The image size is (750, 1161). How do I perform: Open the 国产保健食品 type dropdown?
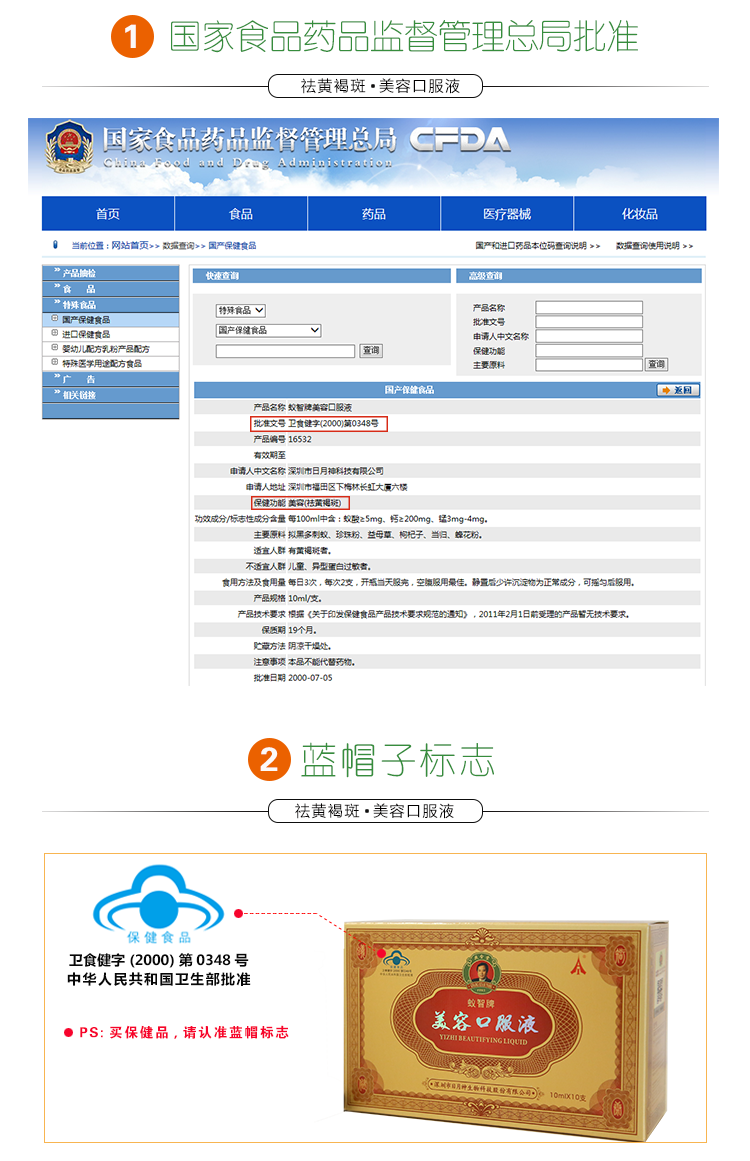pos(268,330)
